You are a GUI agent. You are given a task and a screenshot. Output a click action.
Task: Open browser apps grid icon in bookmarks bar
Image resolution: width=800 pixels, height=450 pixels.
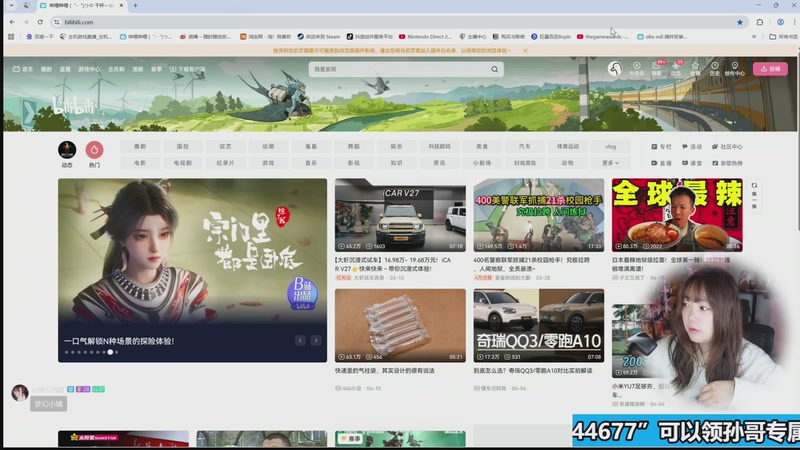pyautogui.click(x=11, y=37)
